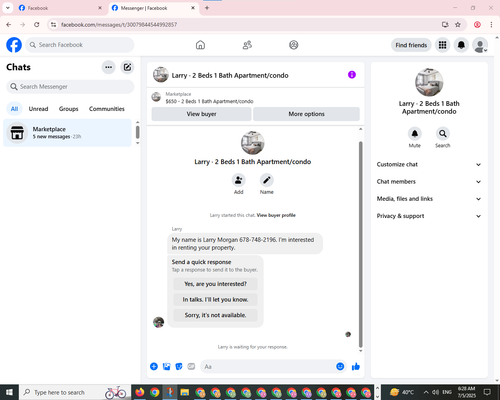Viewport: 500px width, 400px height.
Task: View site information icon in address bar
Action: click(53, 25)
